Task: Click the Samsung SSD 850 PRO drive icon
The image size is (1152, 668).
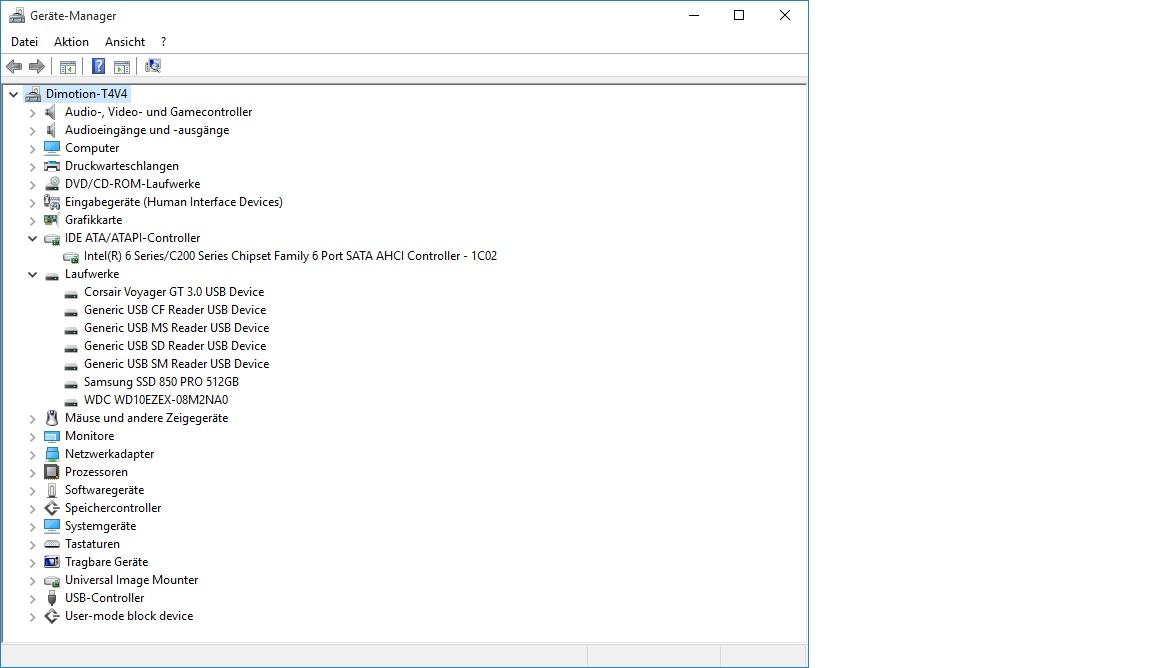Action: click(71, 383)
